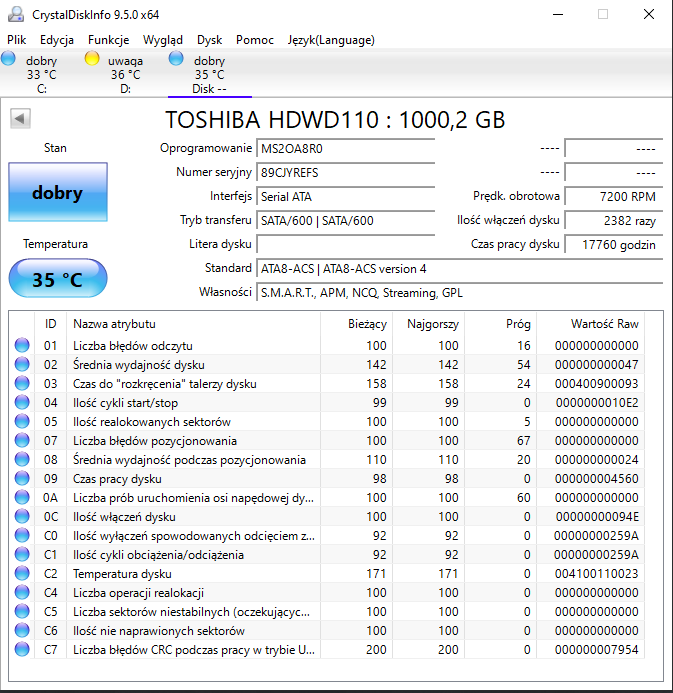Screen dimensions: 673x693
Task: Open the Język(Language) menu
Action: (331, 40)
